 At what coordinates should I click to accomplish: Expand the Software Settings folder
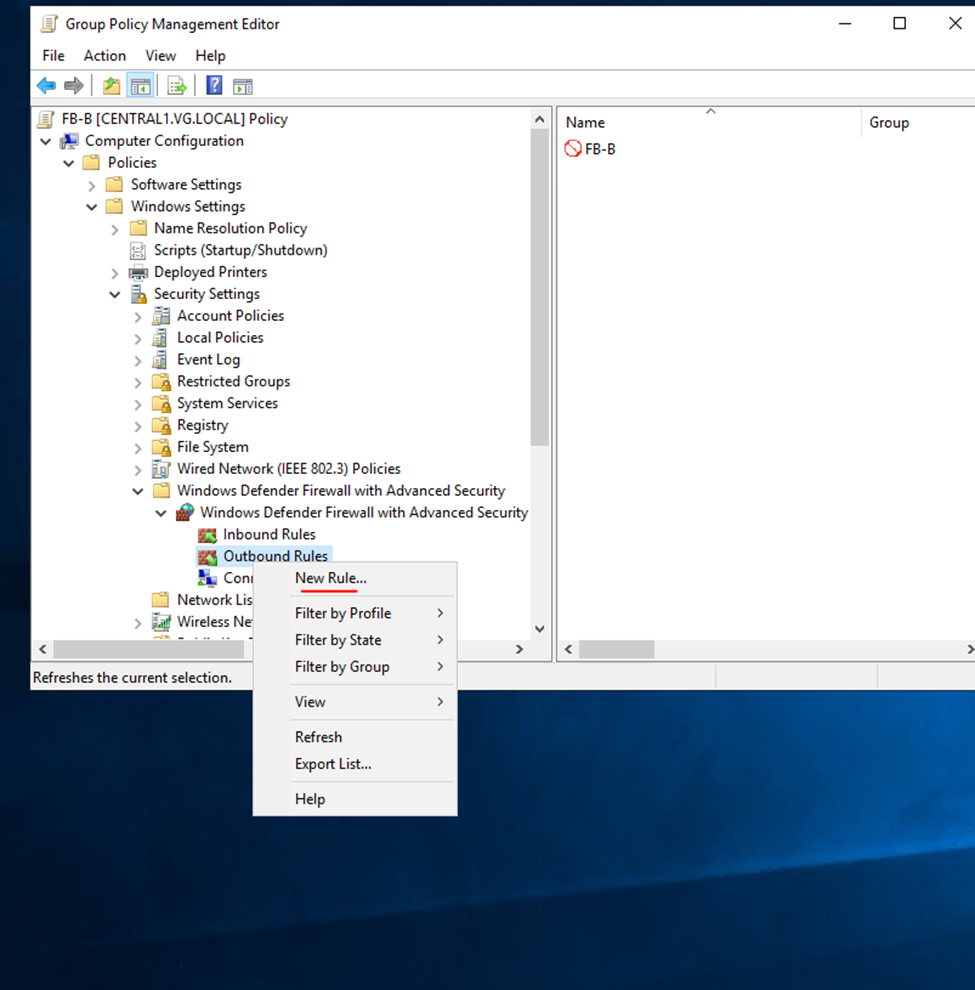pyautogui.click(x=92, y=185)
